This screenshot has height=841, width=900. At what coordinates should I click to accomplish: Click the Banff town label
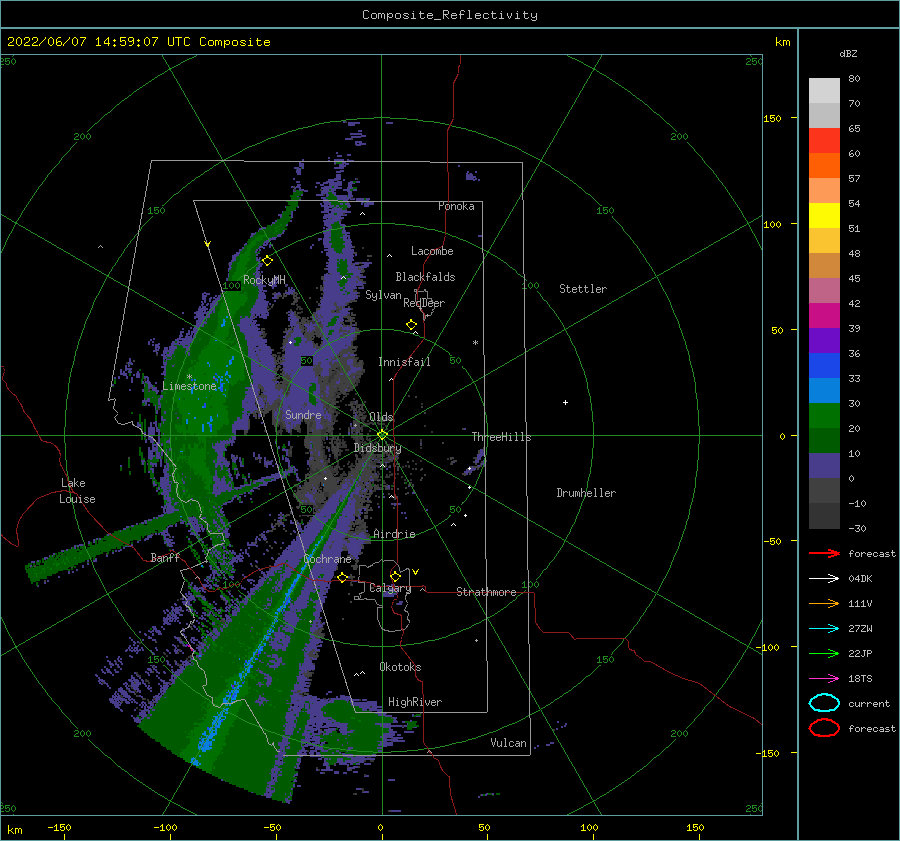coord(165,557)
